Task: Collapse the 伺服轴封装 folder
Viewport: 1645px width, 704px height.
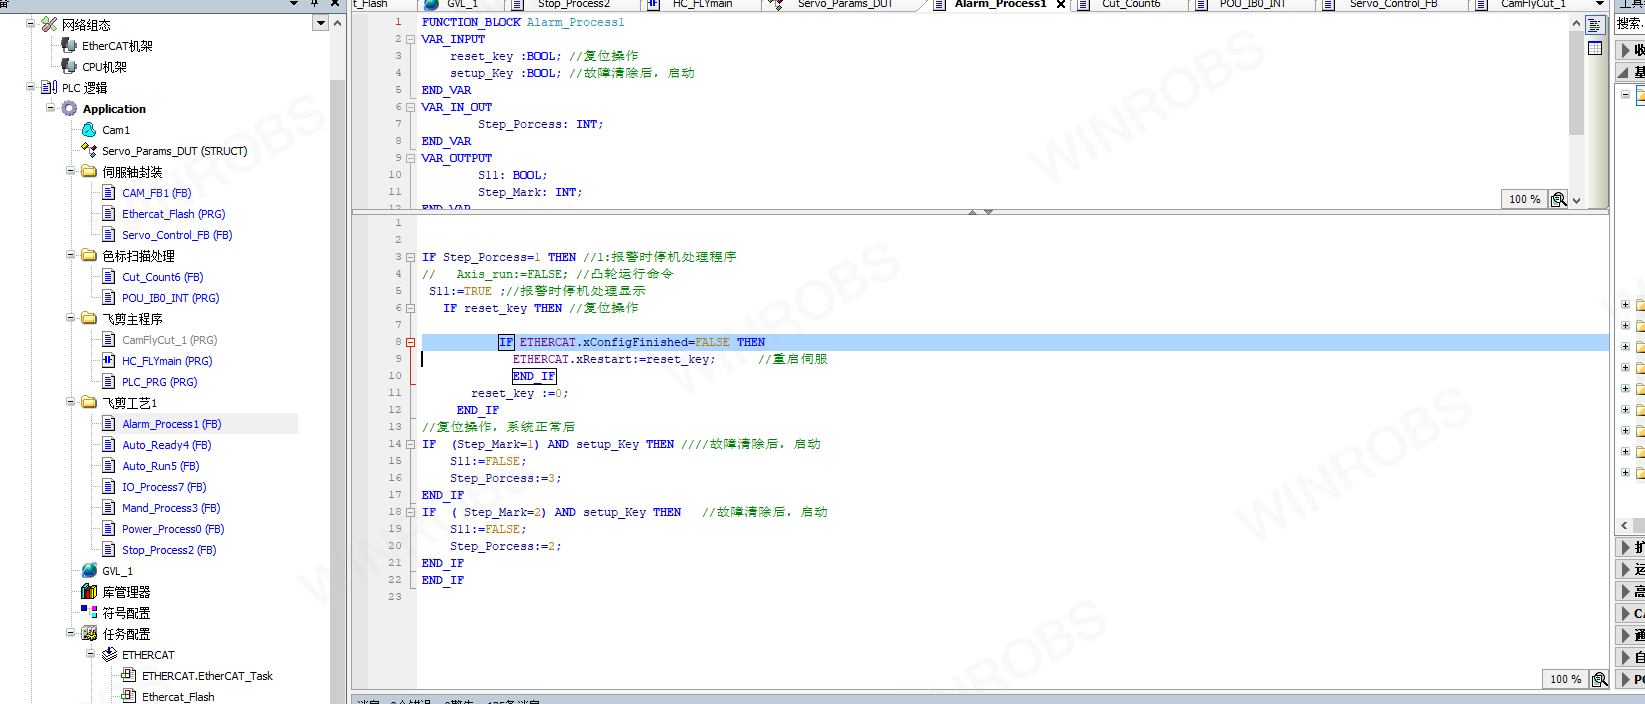Action: pos(71,171)
